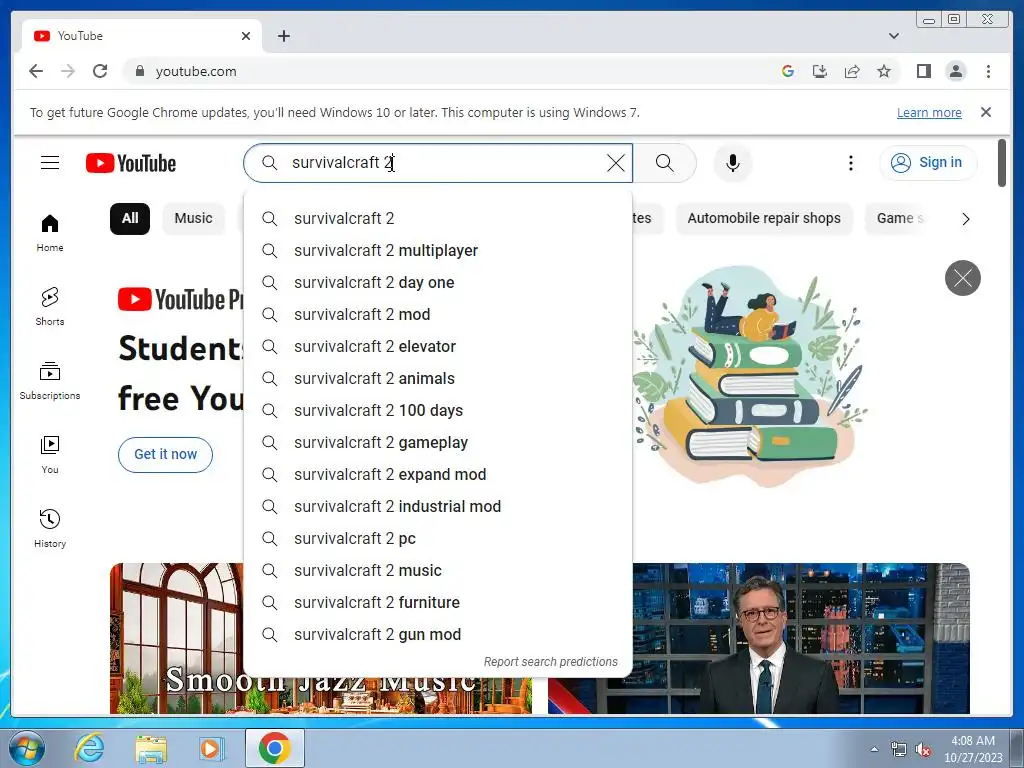Show hidden tray icons arrow
The image size is (1024, 768).
click(874, 749)
